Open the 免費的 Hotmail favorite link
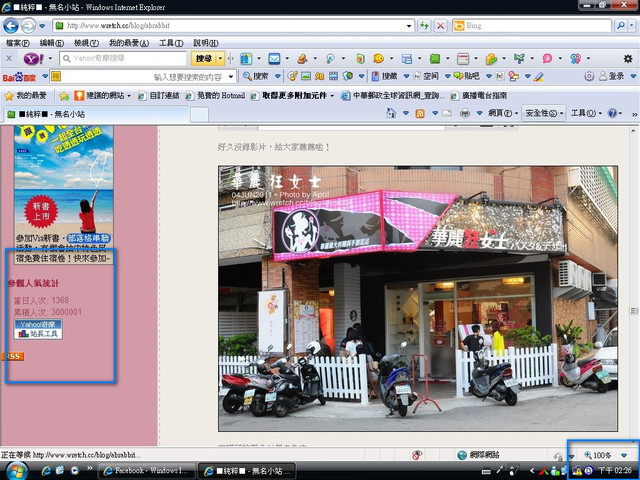This screenshot has width=640, height=480. pyautogui.click(x=216, y=96)
